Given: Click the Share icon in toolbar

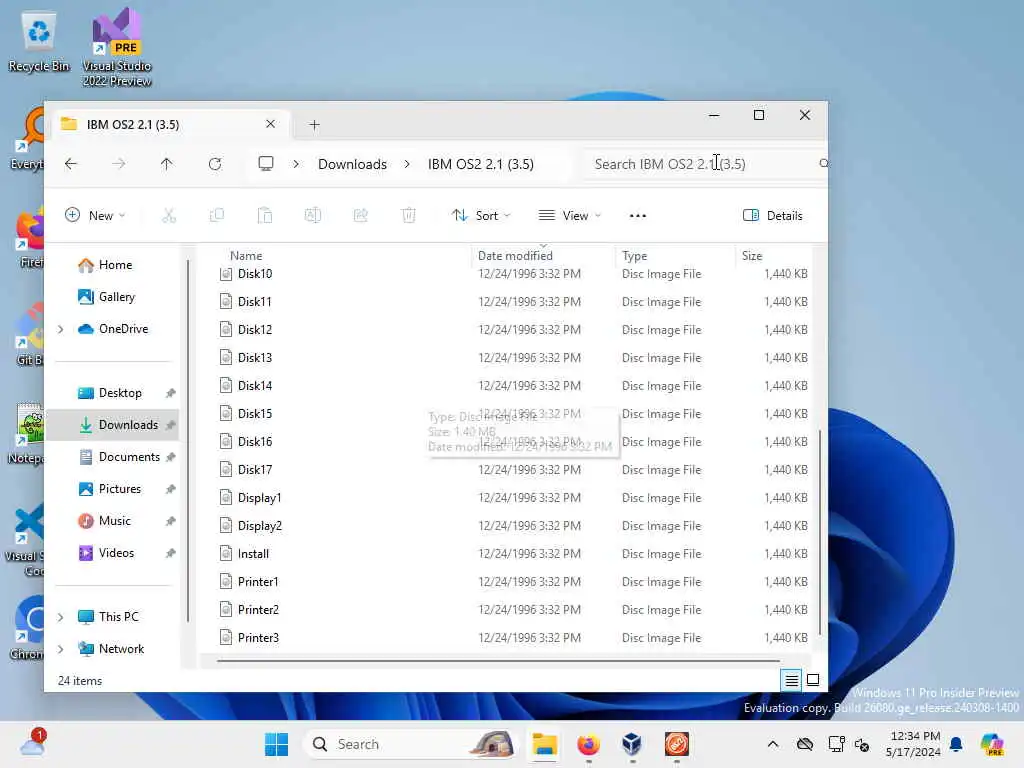Looking at the screenshot, I should pyautogui.click(x=360, y=216).
